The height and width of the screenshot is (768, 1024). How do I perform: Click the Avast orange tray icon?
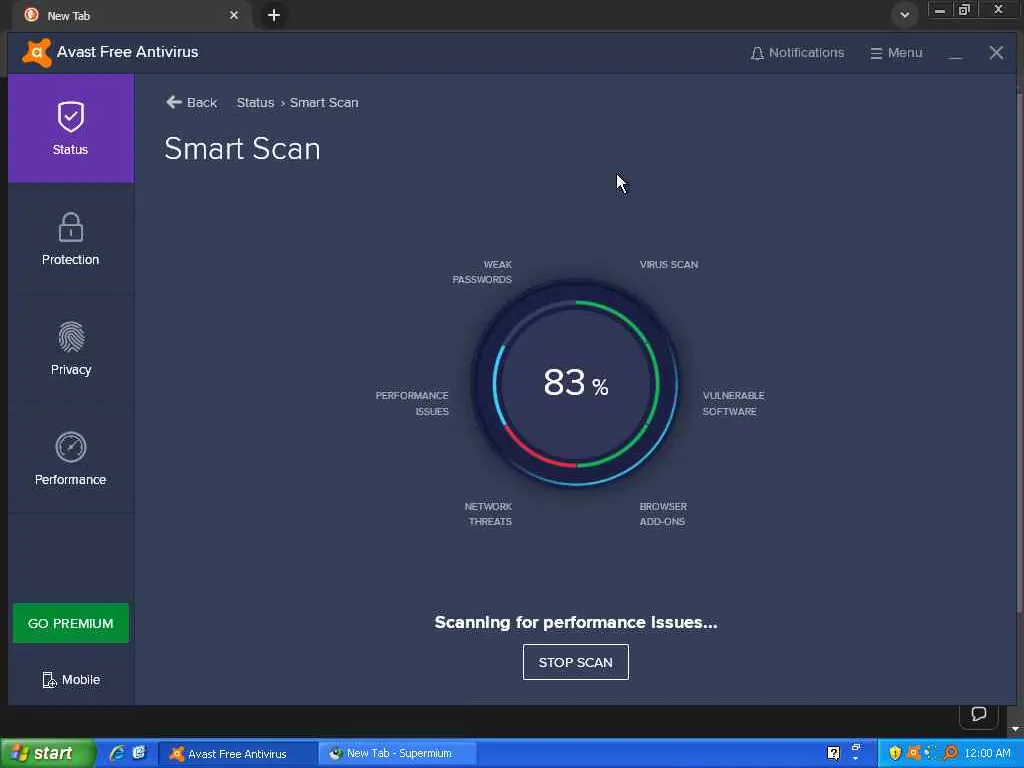(x=913, y=753)
